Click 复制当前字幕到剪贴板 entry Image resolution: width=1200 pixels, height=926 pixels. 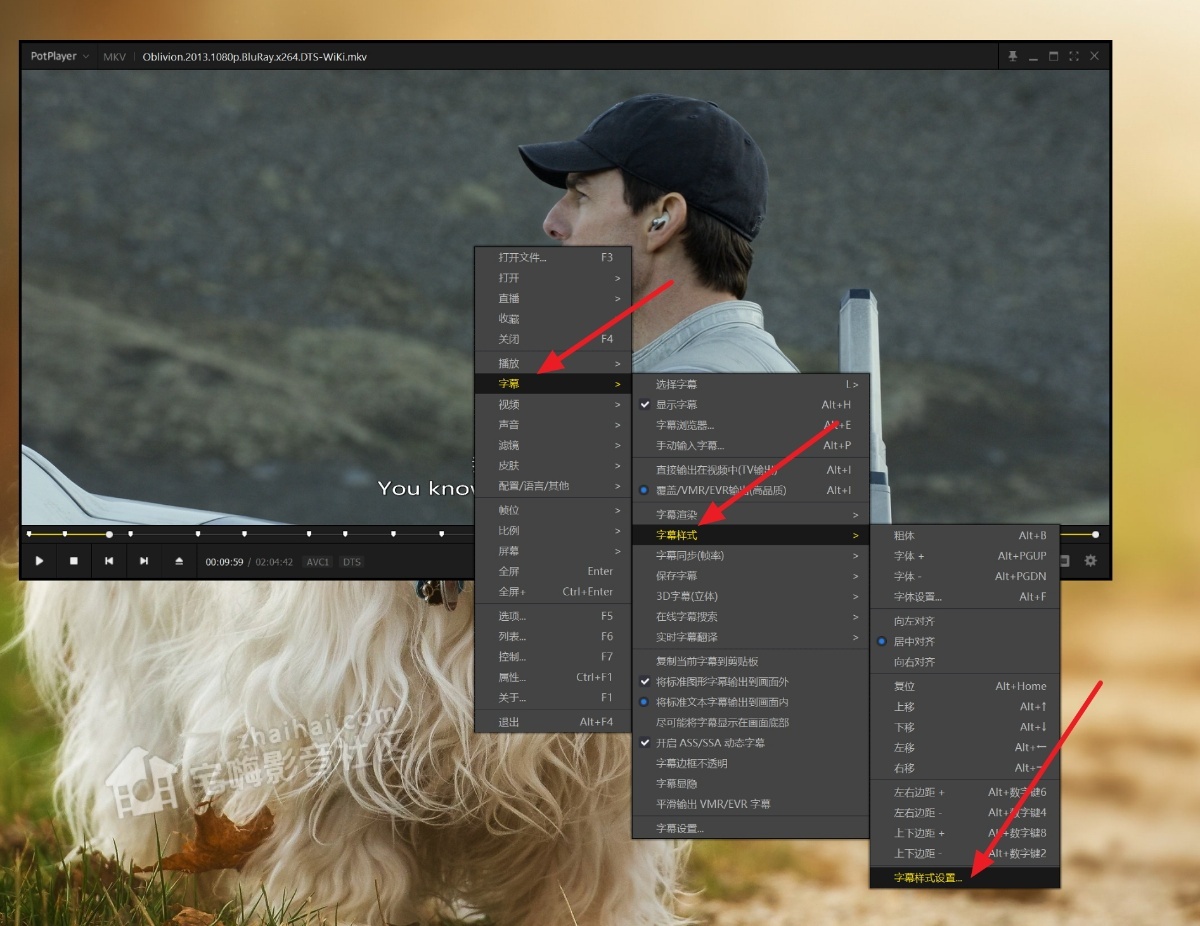(x=751, y=661)
